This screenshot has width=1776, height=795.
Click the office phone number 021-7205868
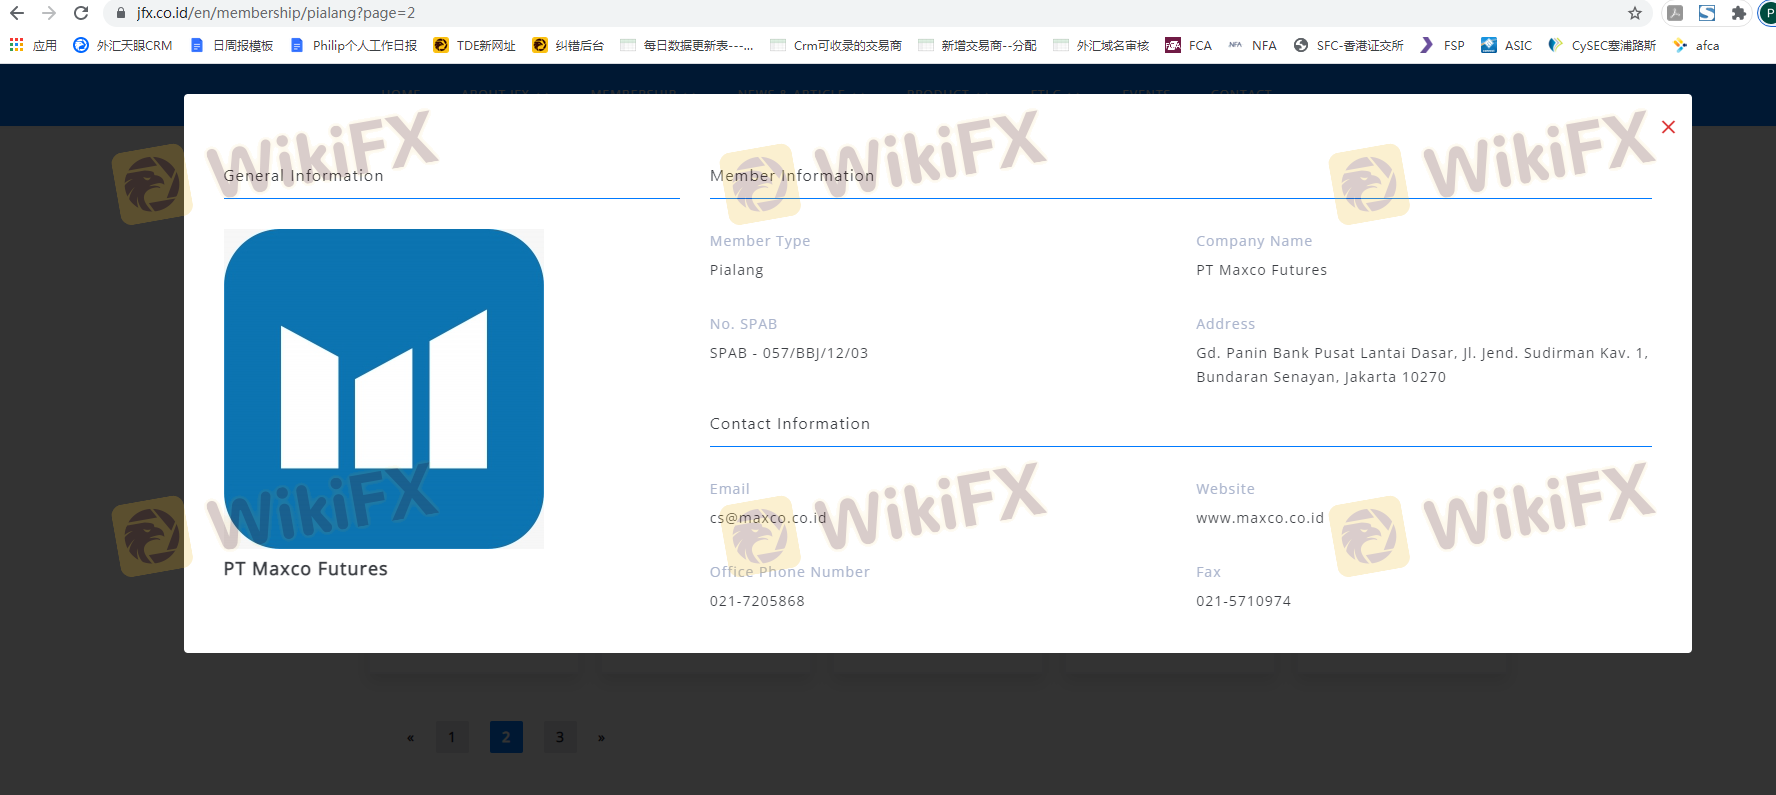(757, 601)
